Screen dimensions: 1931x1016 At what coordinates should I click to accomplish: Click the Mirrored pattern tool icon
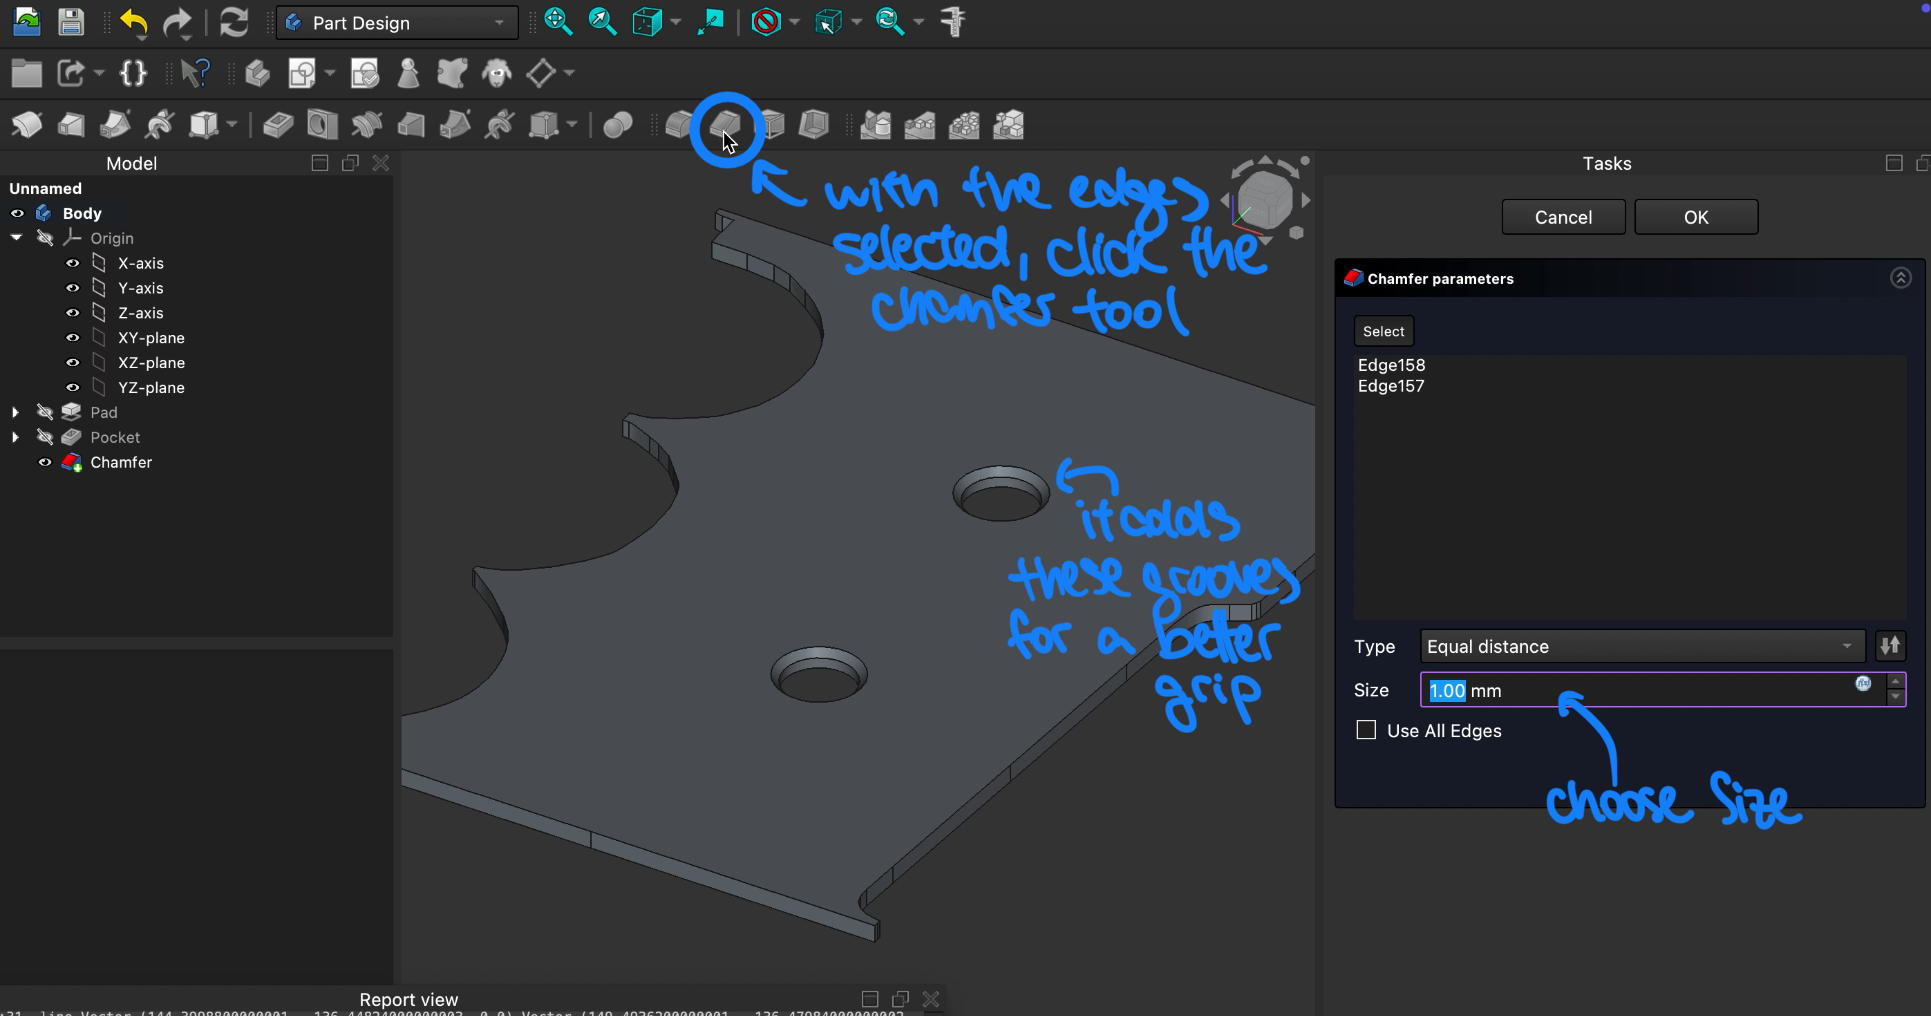(875, 126)
